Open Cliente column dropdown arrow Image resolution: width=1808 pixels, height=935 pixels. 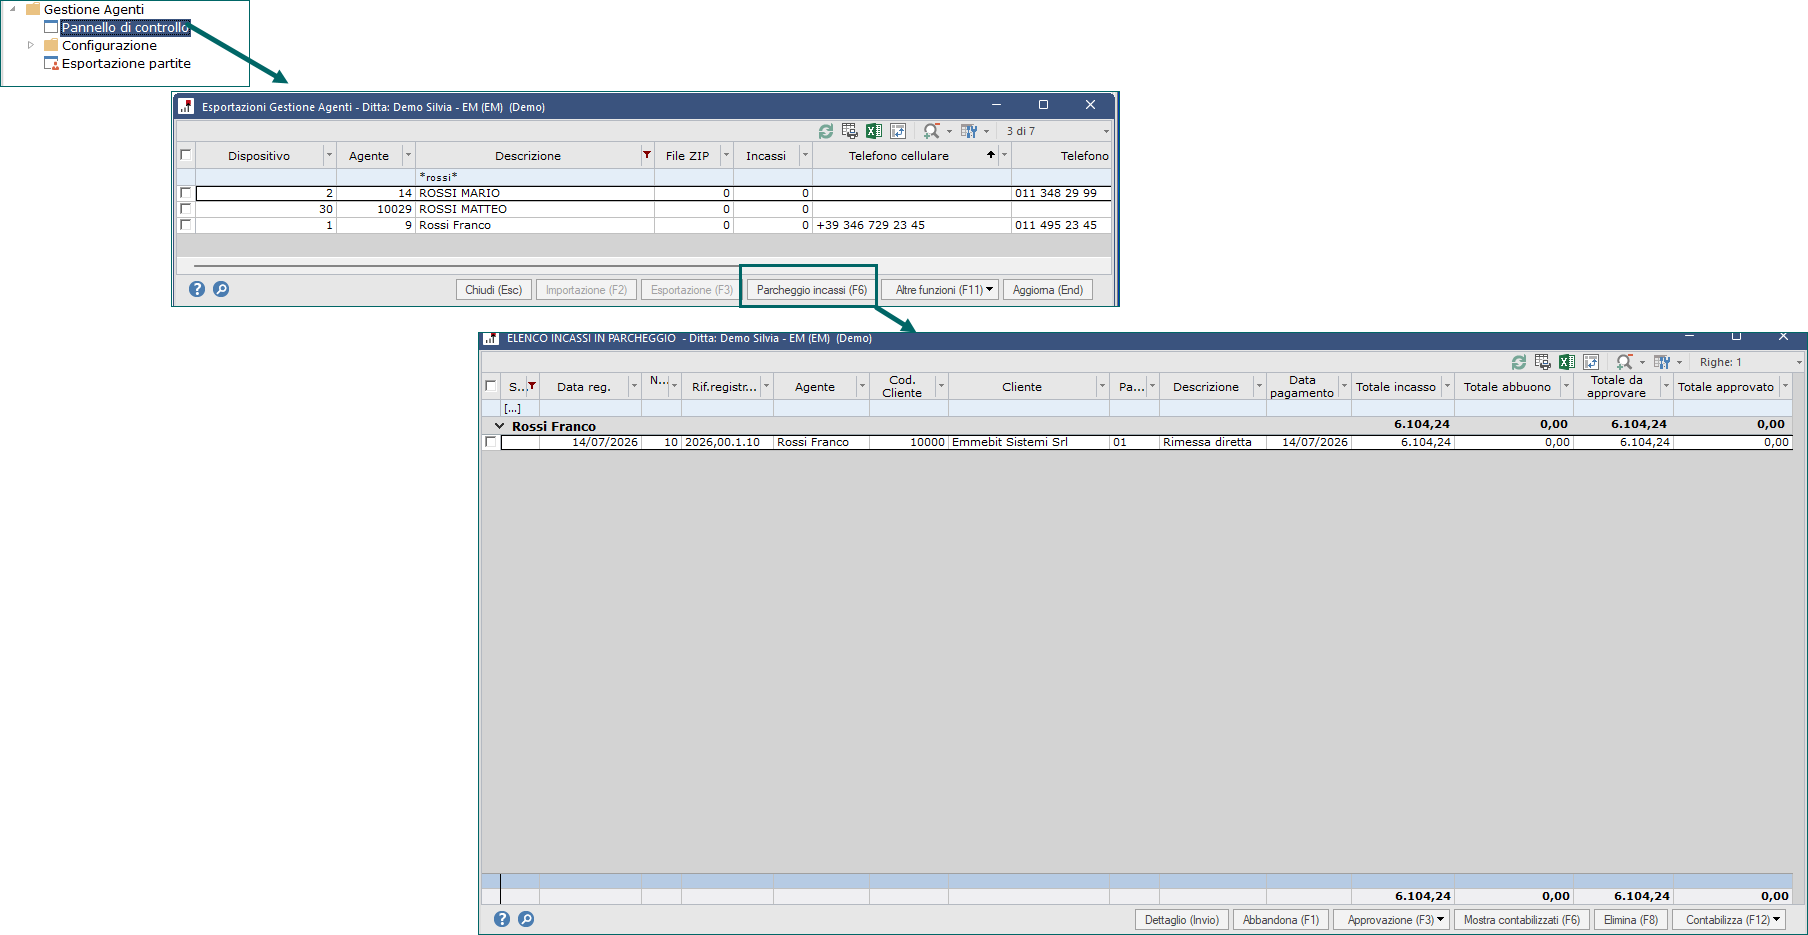tap(1102, 386)
